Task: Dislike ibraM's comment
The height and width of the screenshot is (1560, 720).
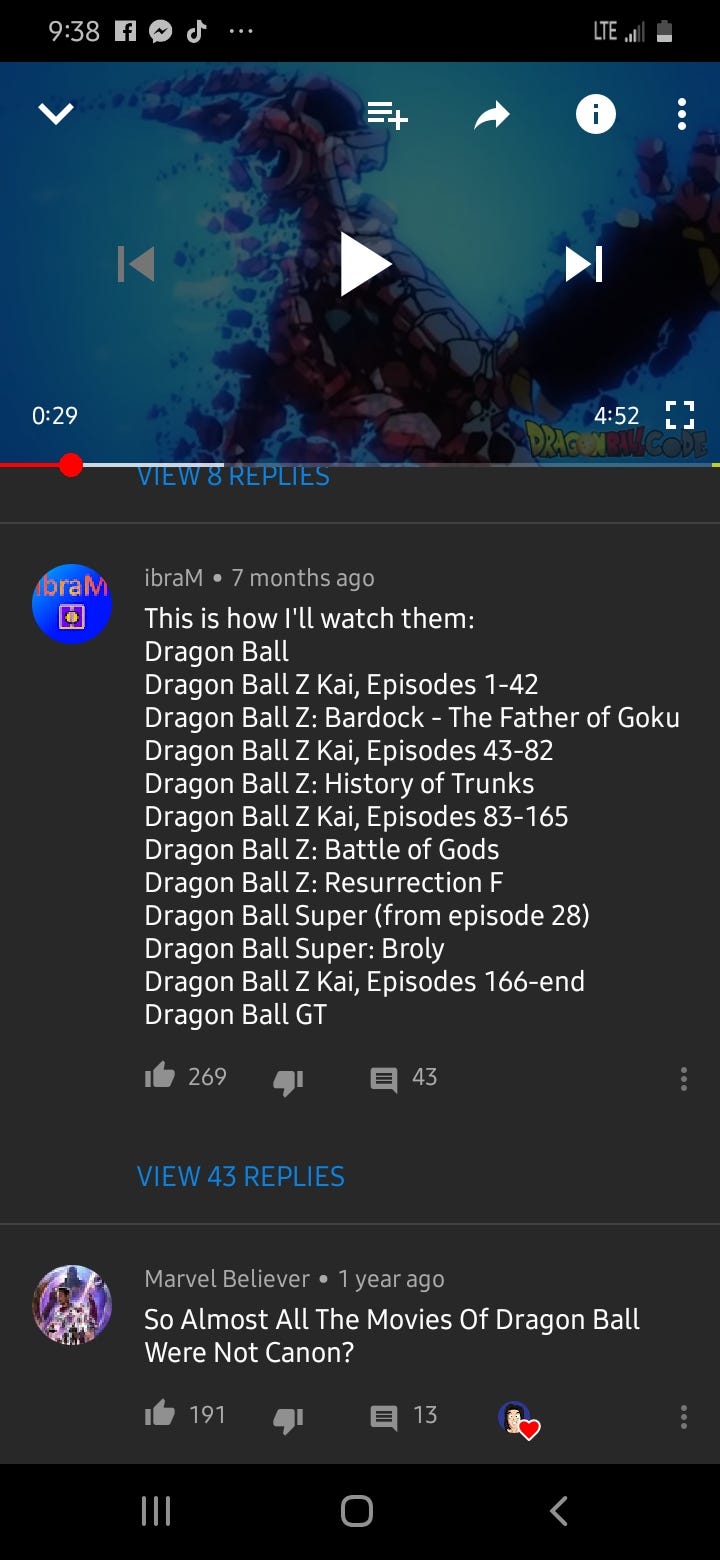Action: pyautogui.click(x=288, y=1080)
